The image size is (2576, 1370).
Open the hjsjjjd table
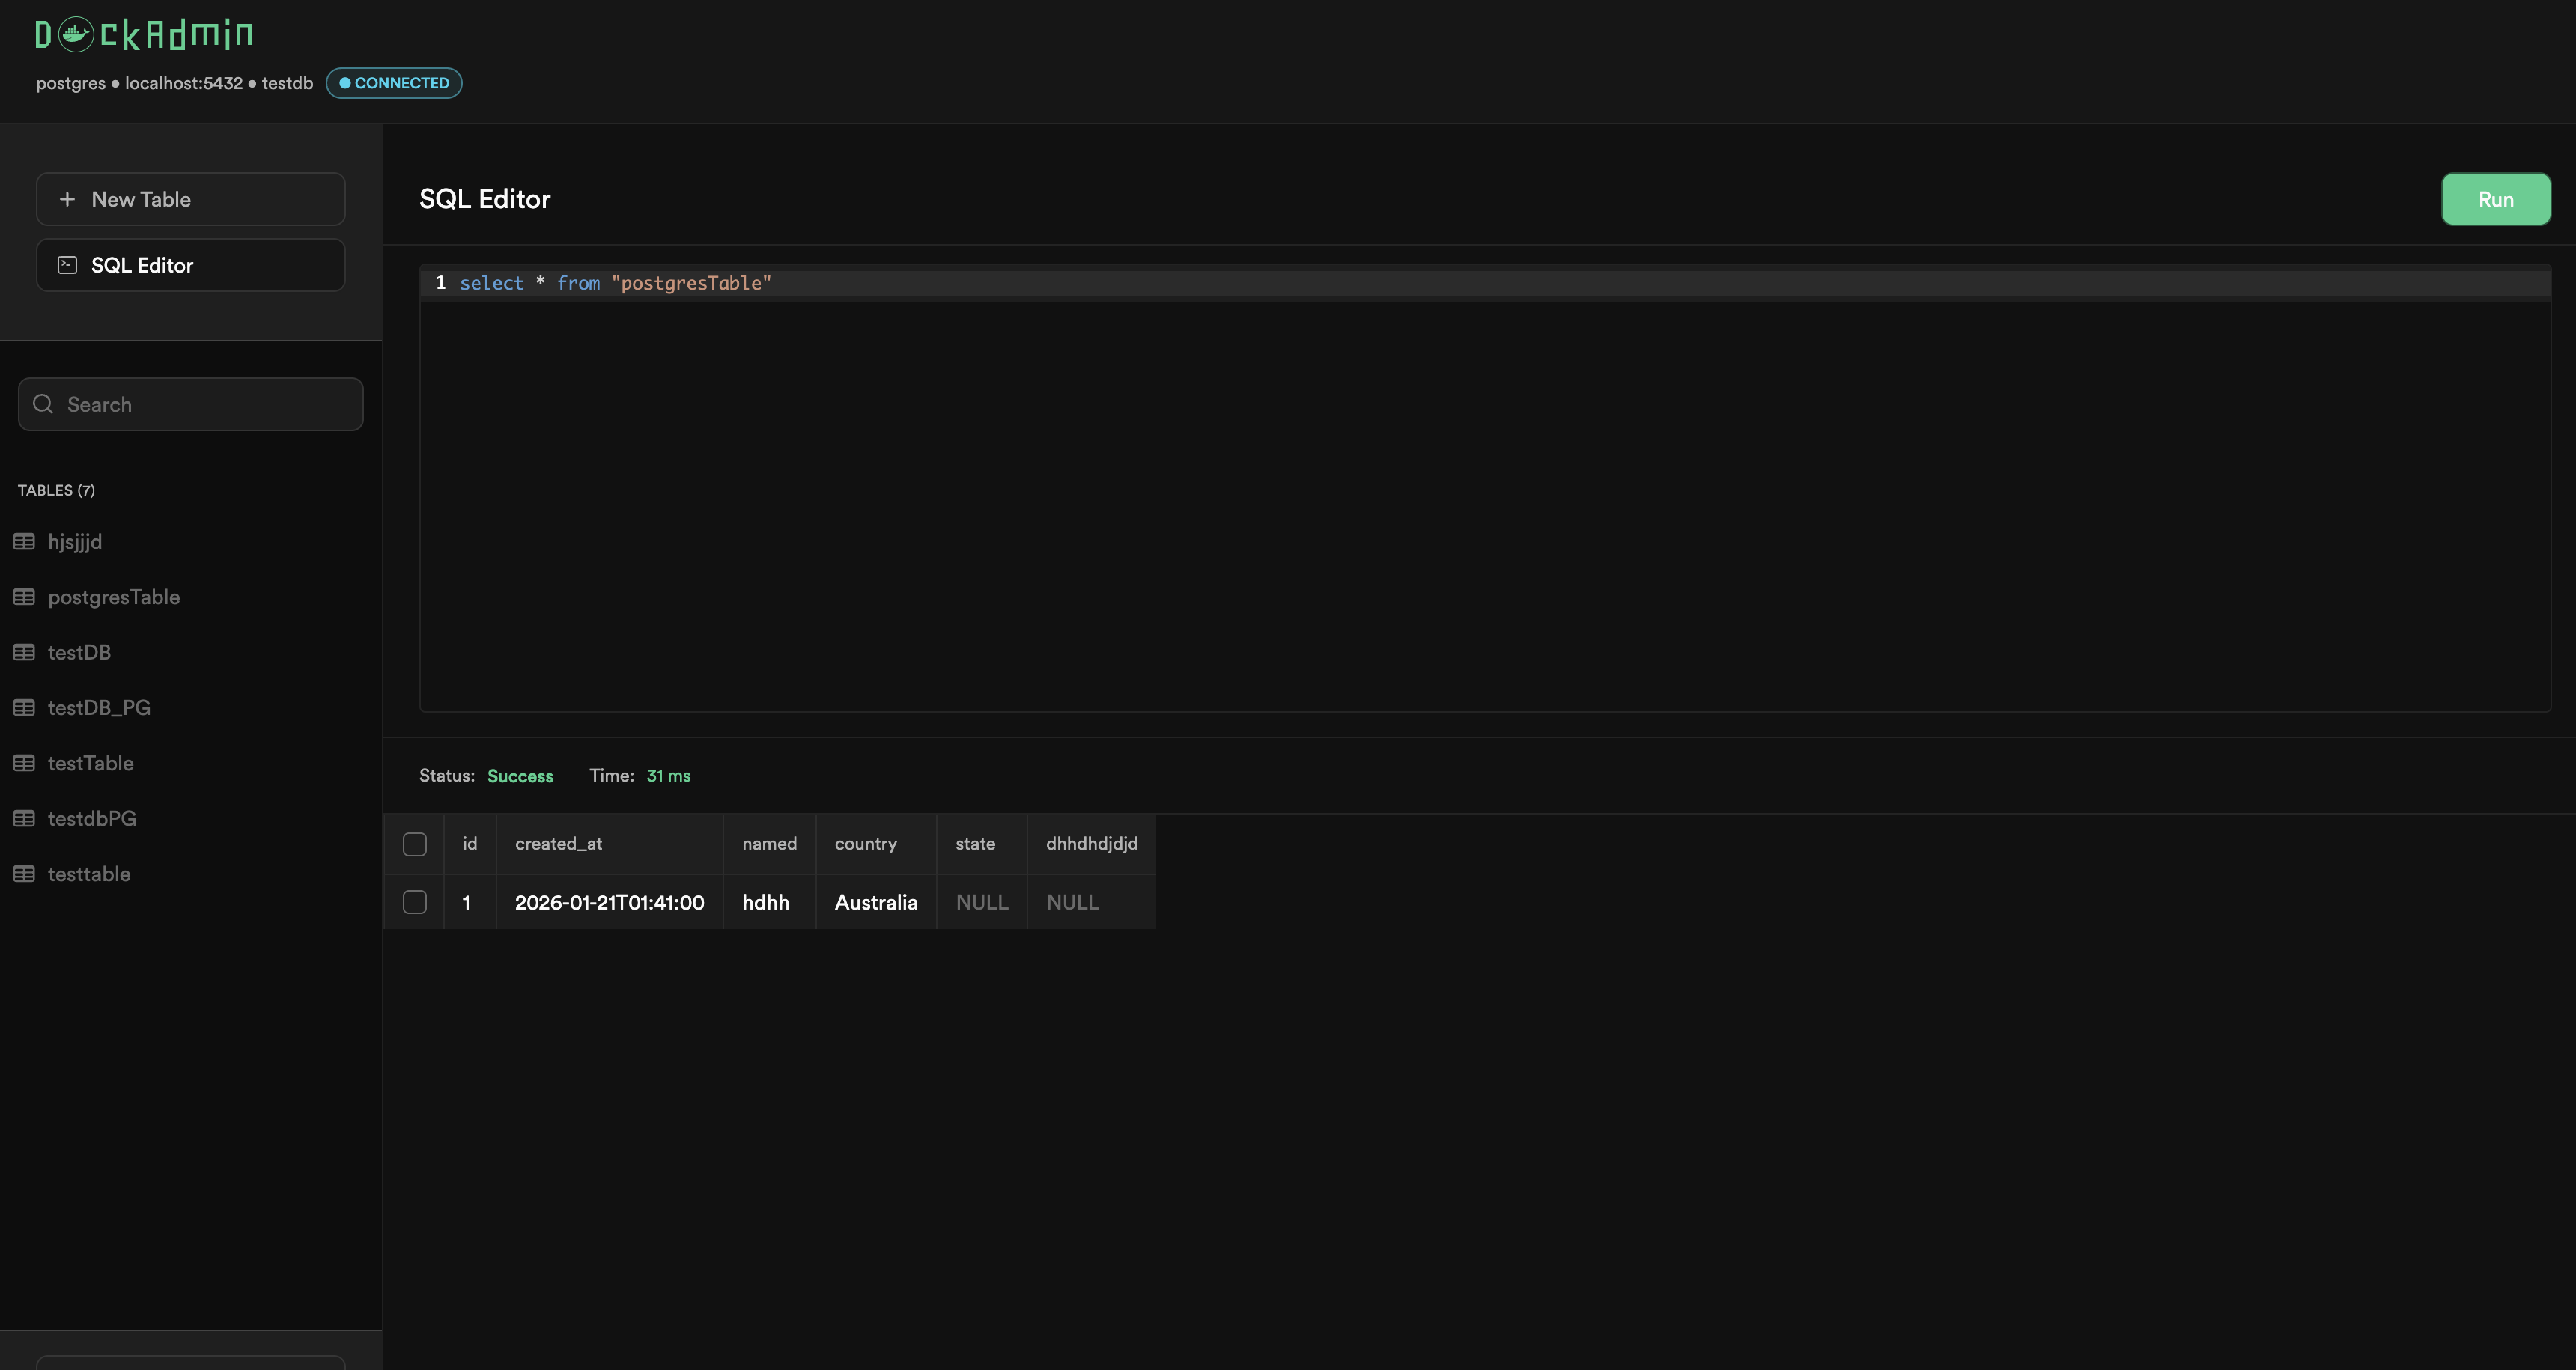pyautogui.click(x=75, y=541)
